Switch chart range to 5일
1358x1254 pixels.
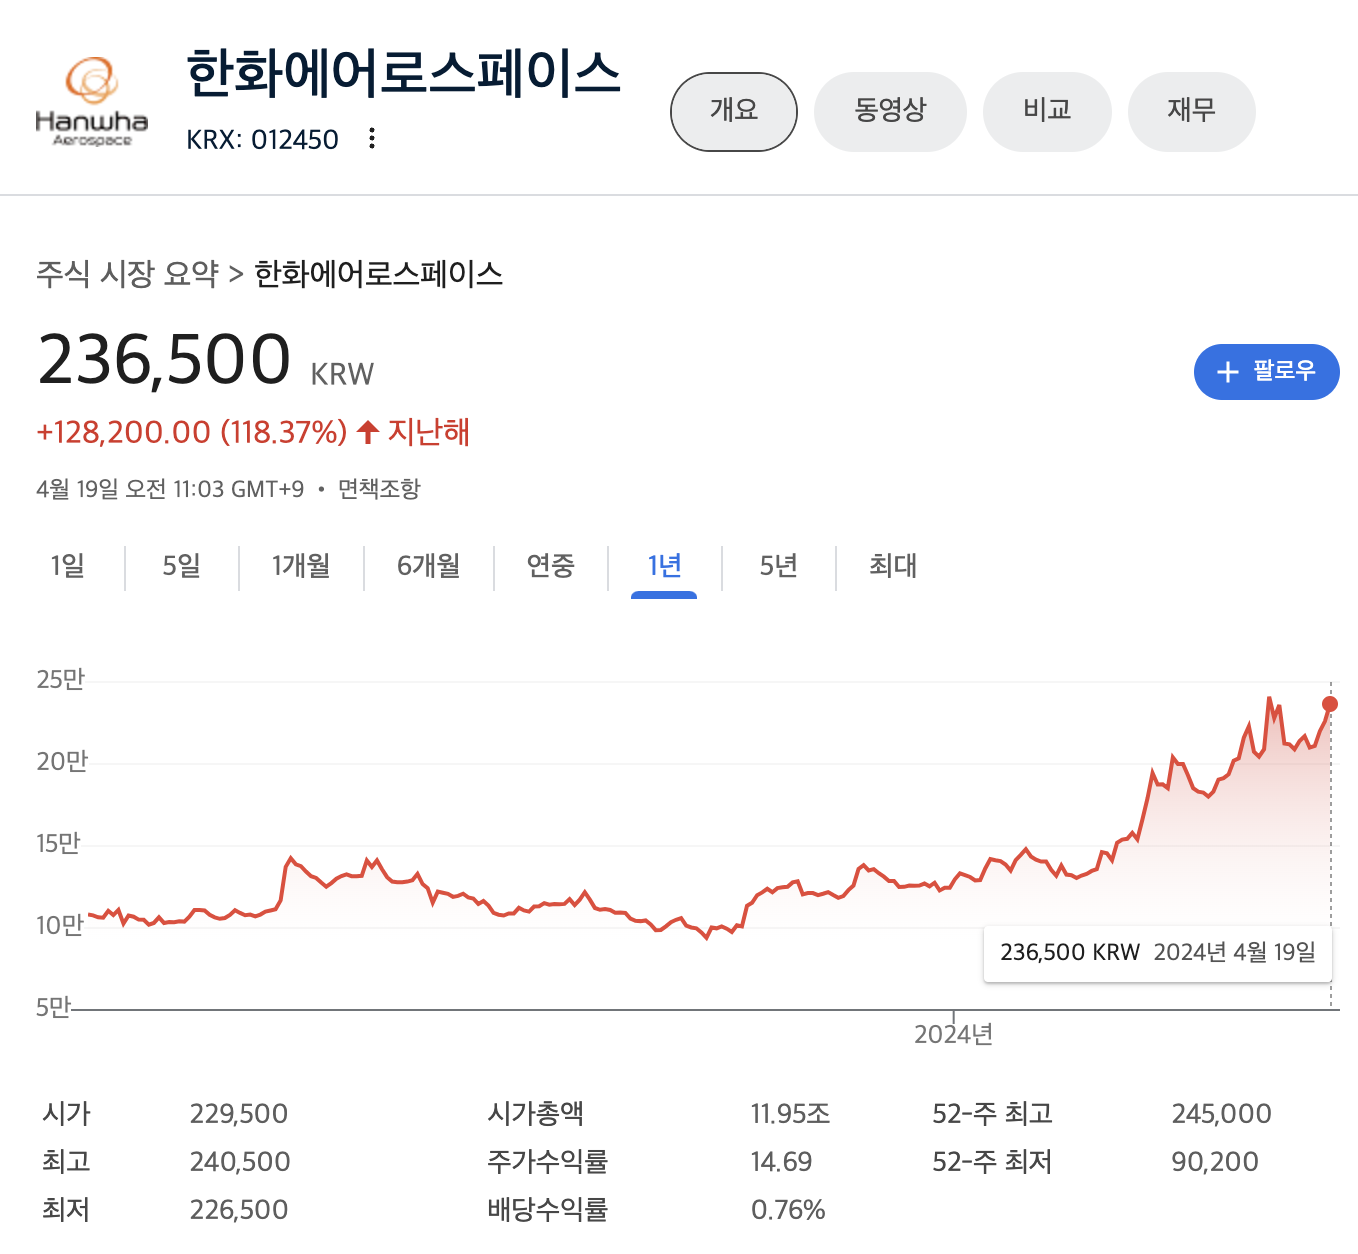tap(182, 566)
